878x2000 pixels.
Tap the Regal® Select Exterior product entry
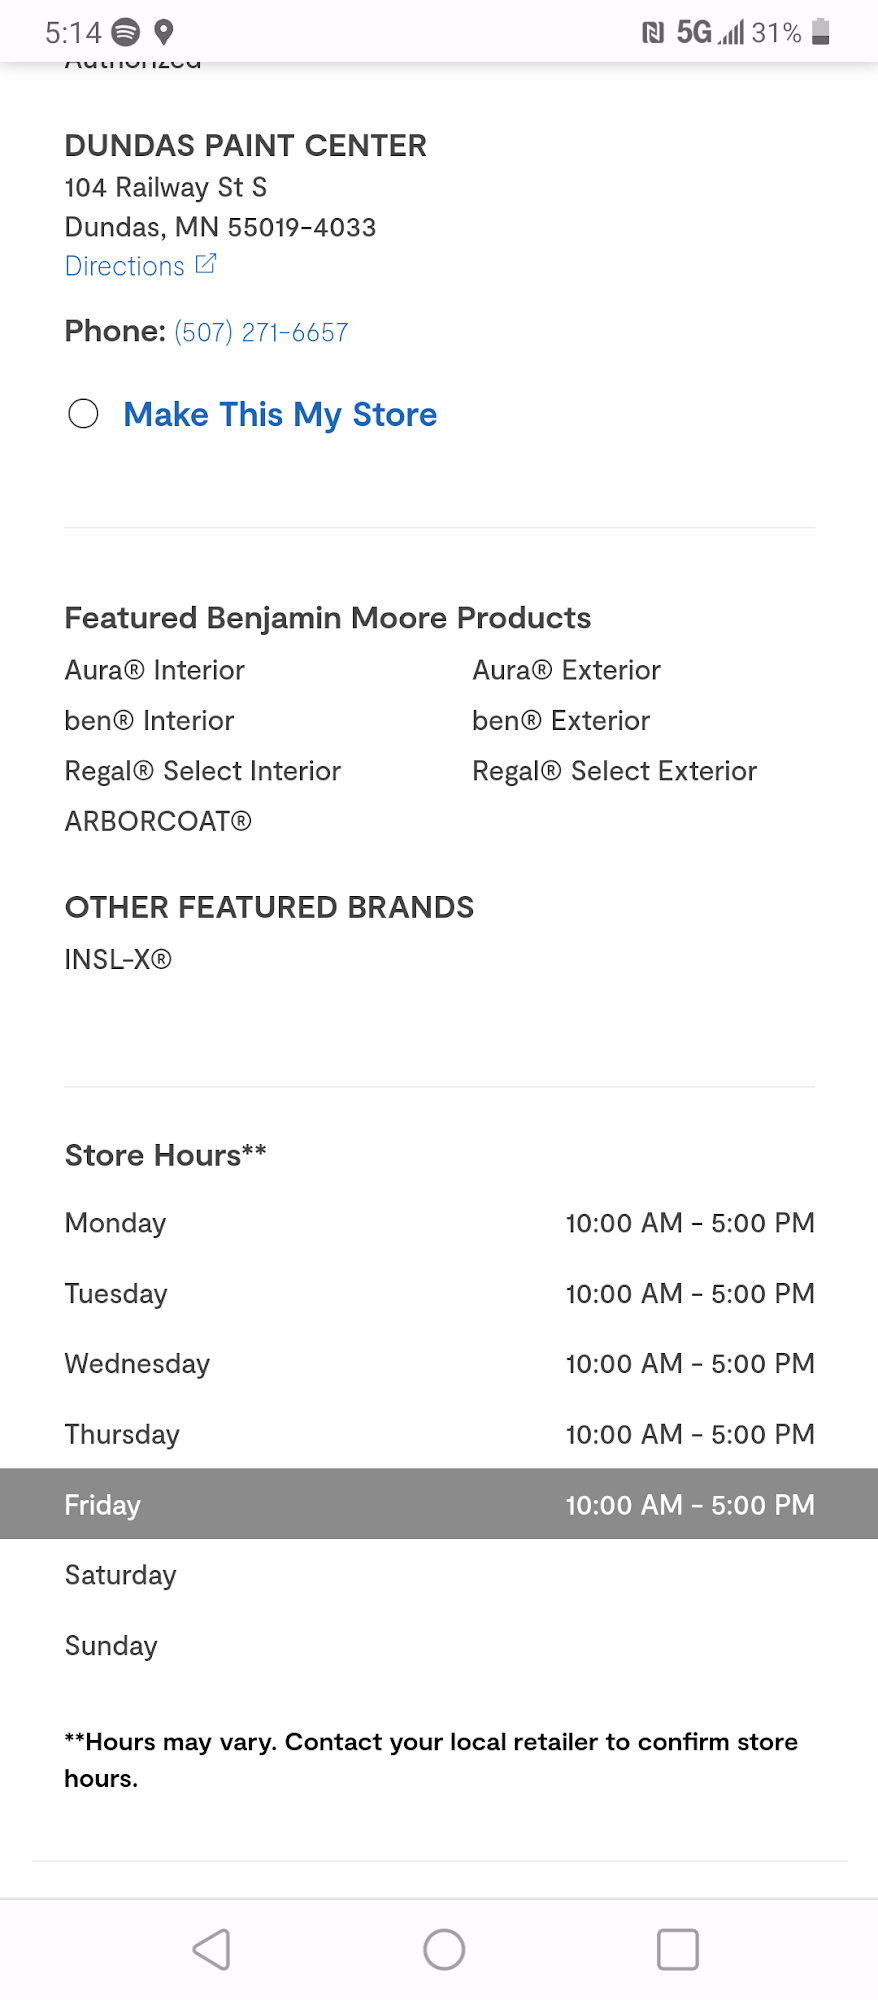pyautogui.click(x=614, y=771)
